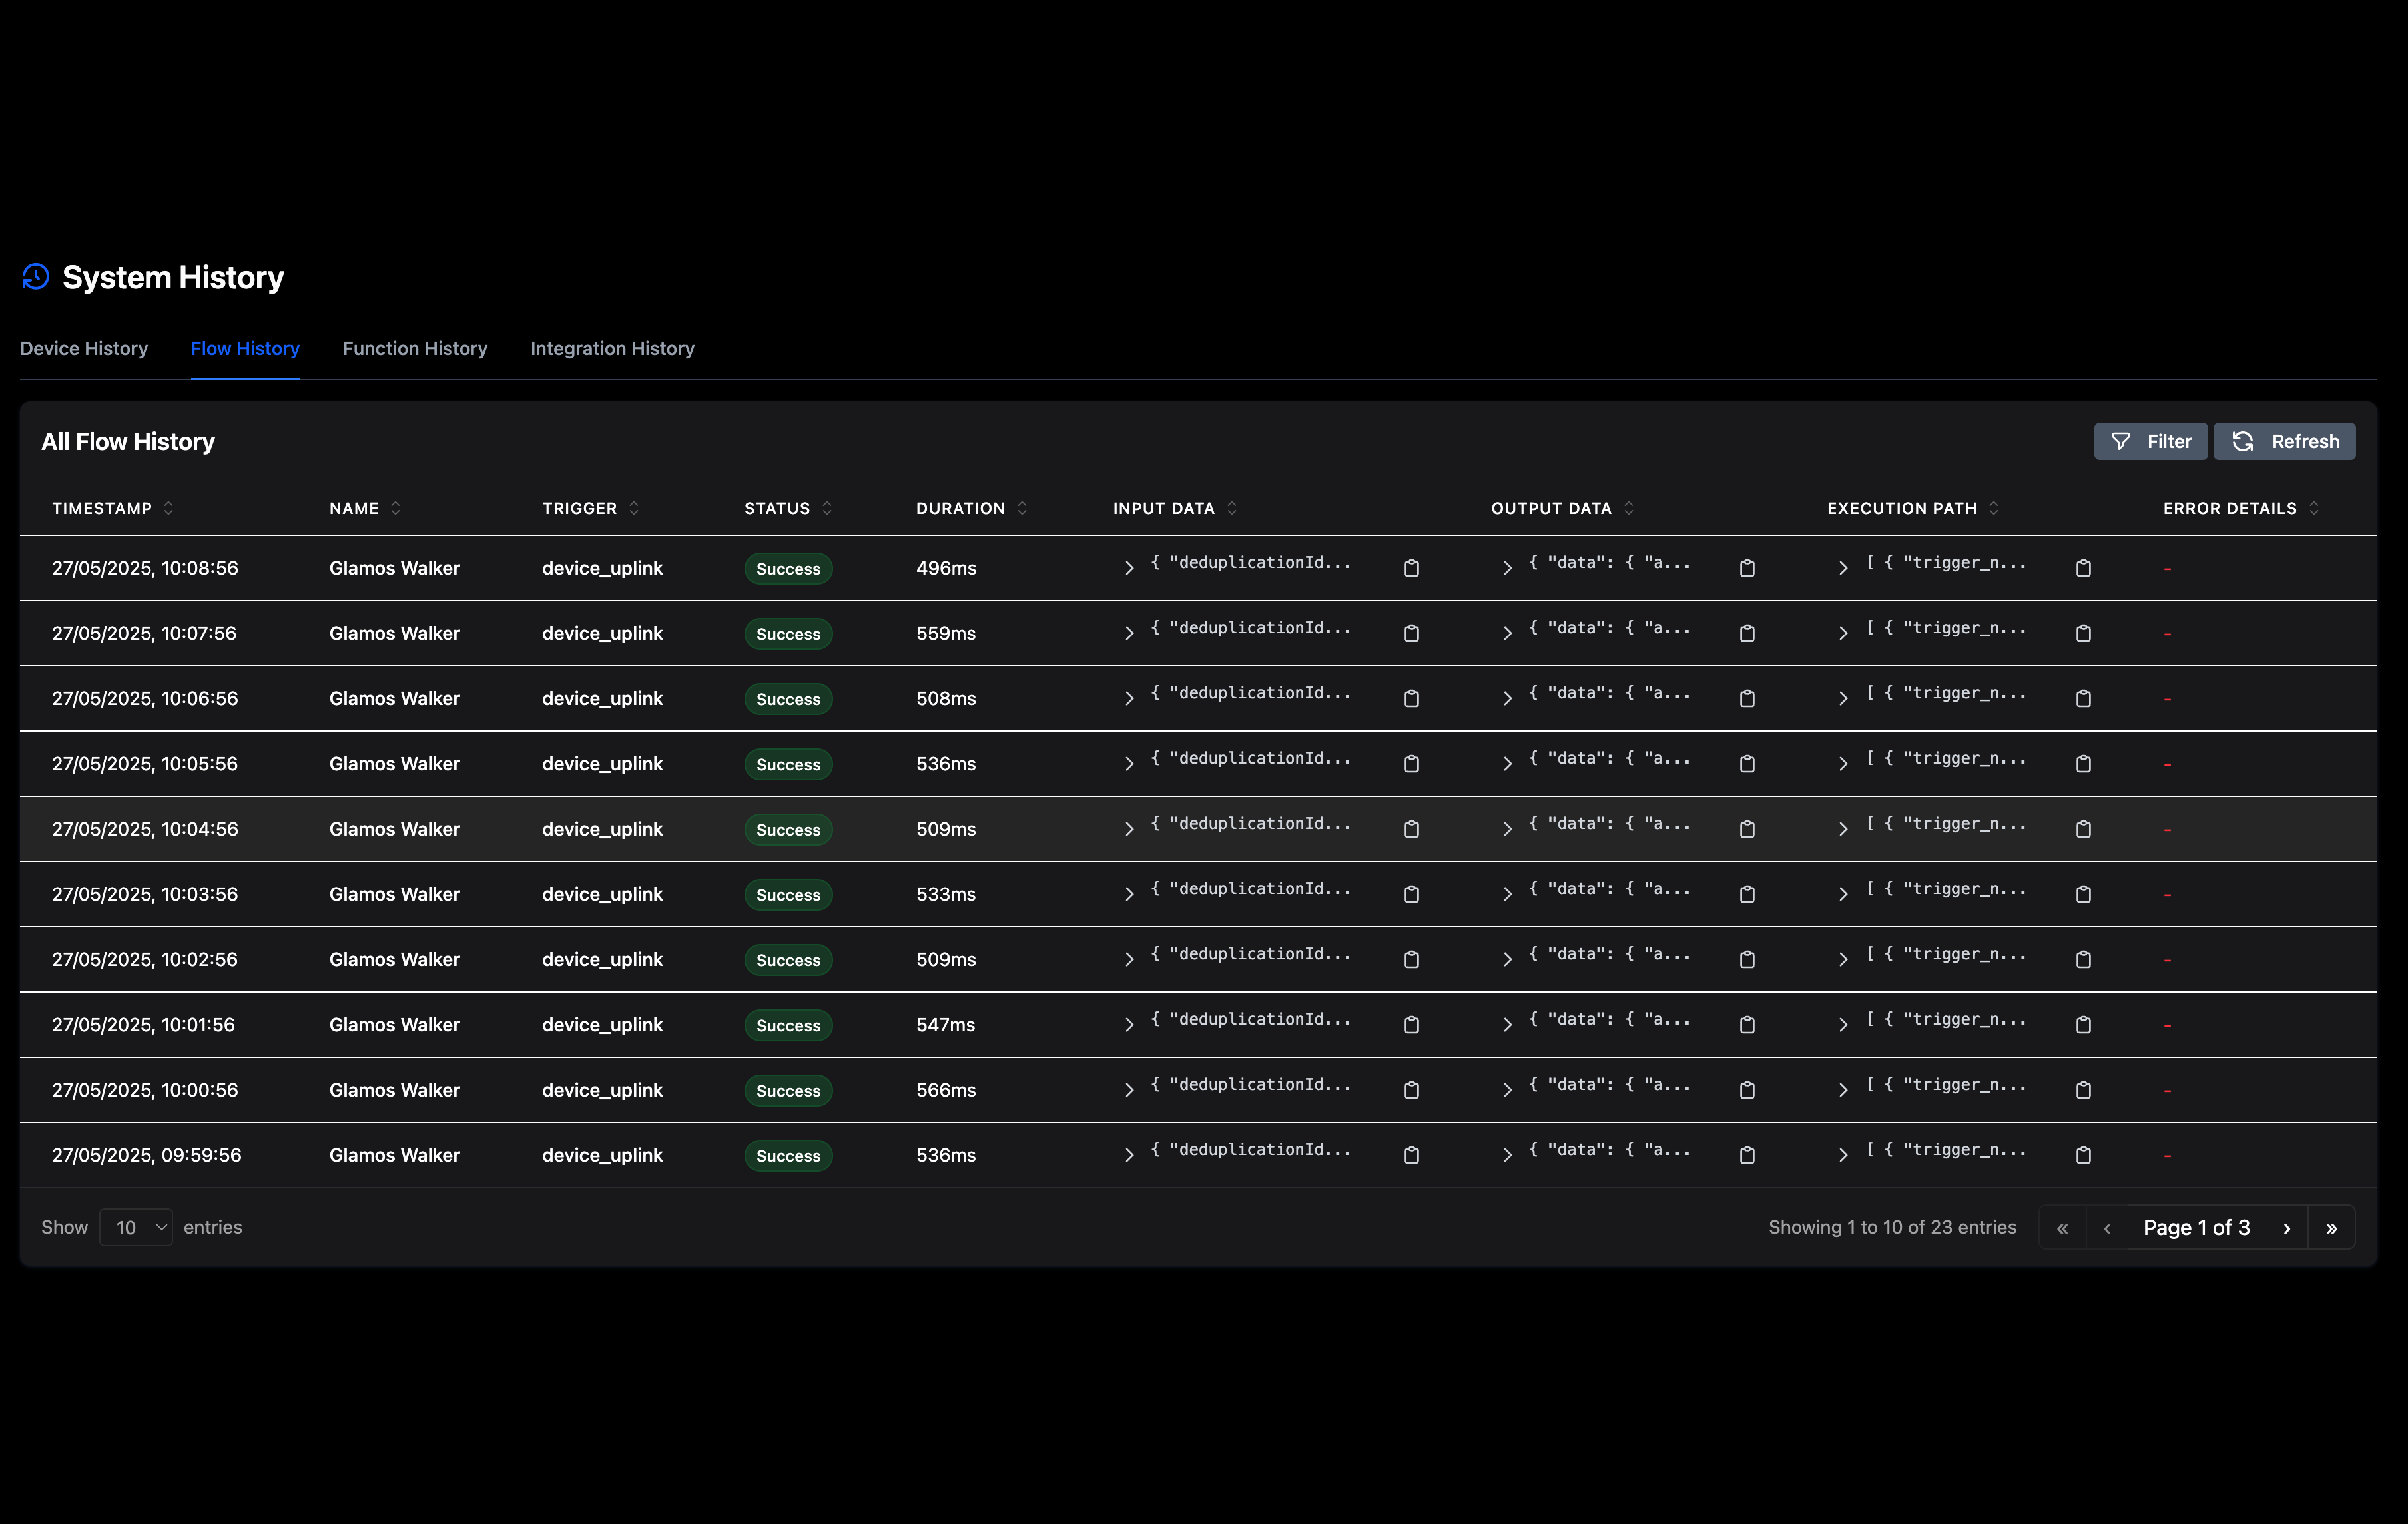Copy execution path for the 10:08:56 row
This screenshot has height=1524, width=2408.
click(2083, 568)
